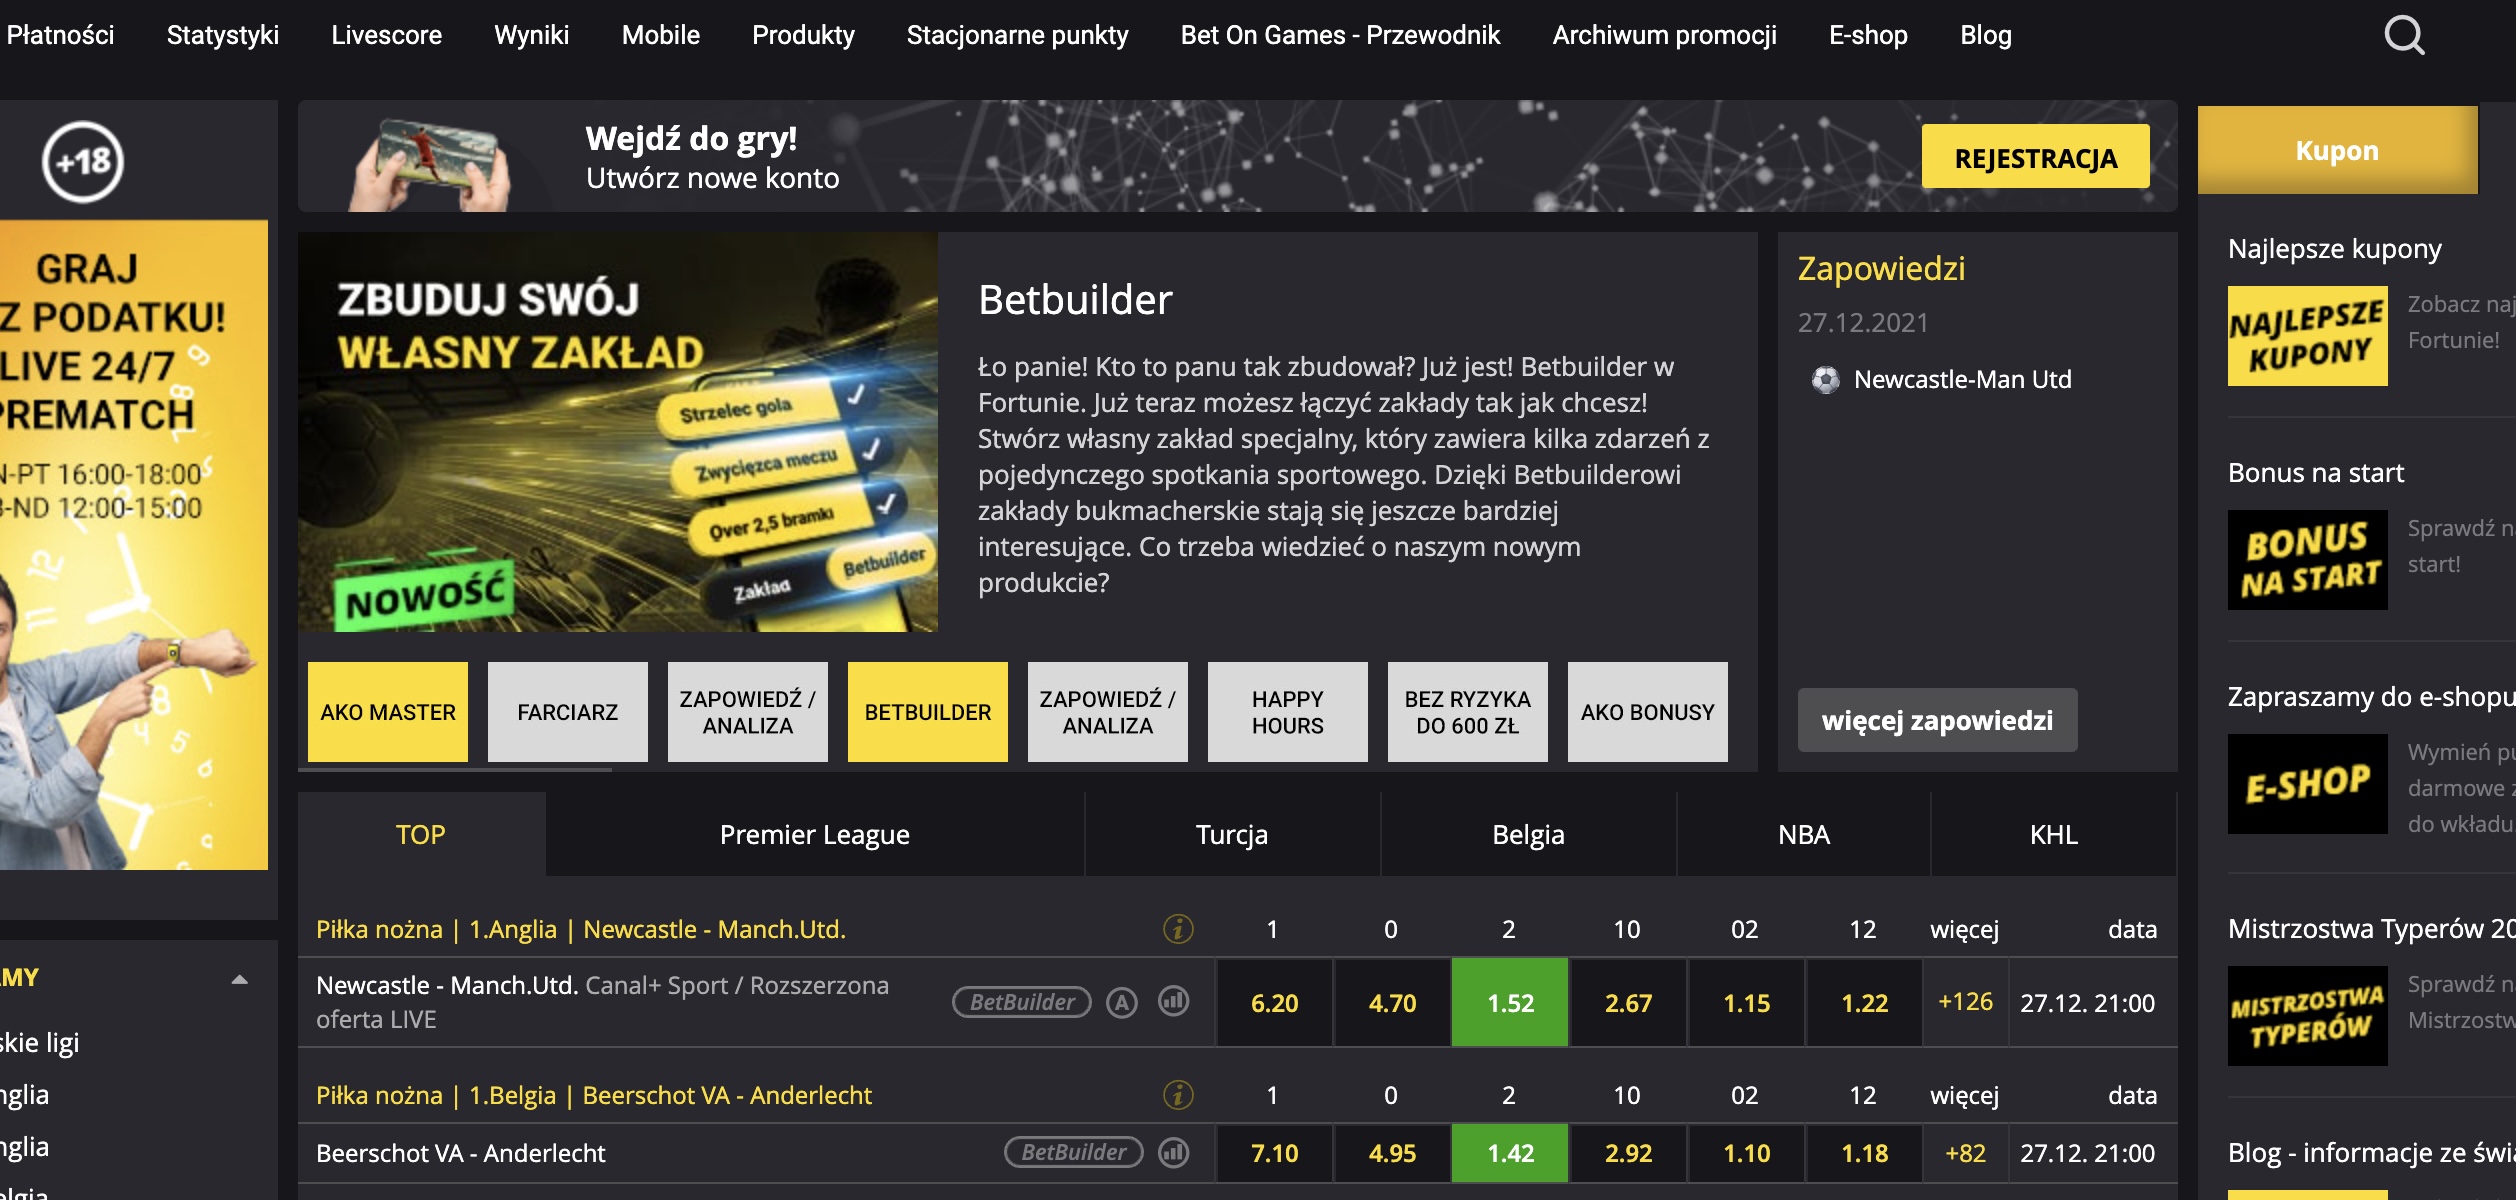Open info icon for Newcastle - Manch.Utd. header
2516x1200 pixels.
point(1178,929)
